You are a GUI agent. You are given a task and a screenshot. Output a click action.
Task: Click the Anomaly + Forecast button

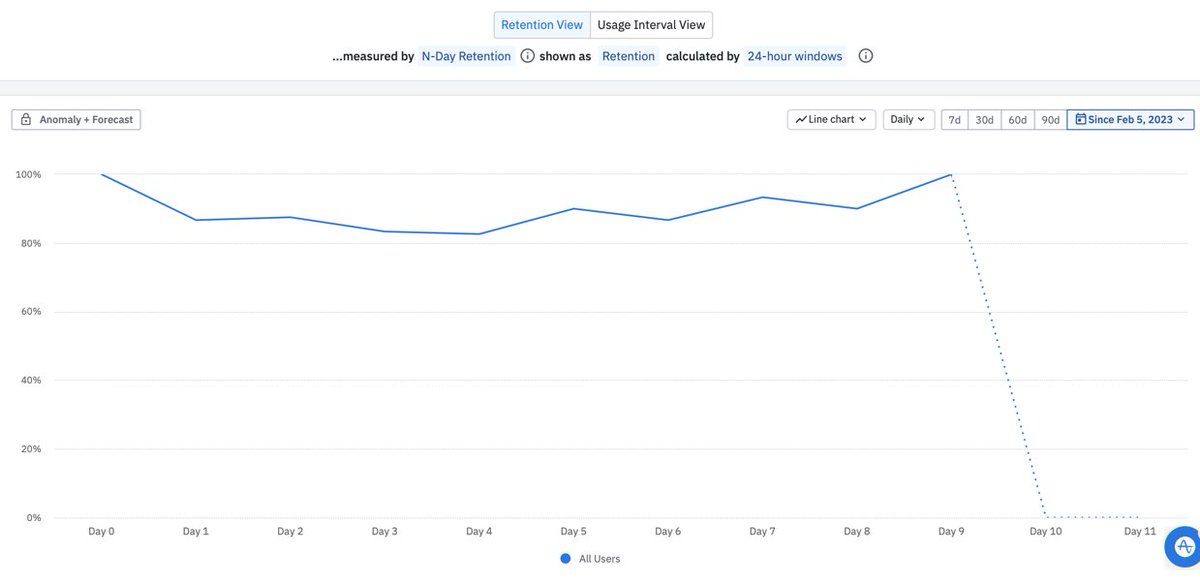[x=76, y=119]
